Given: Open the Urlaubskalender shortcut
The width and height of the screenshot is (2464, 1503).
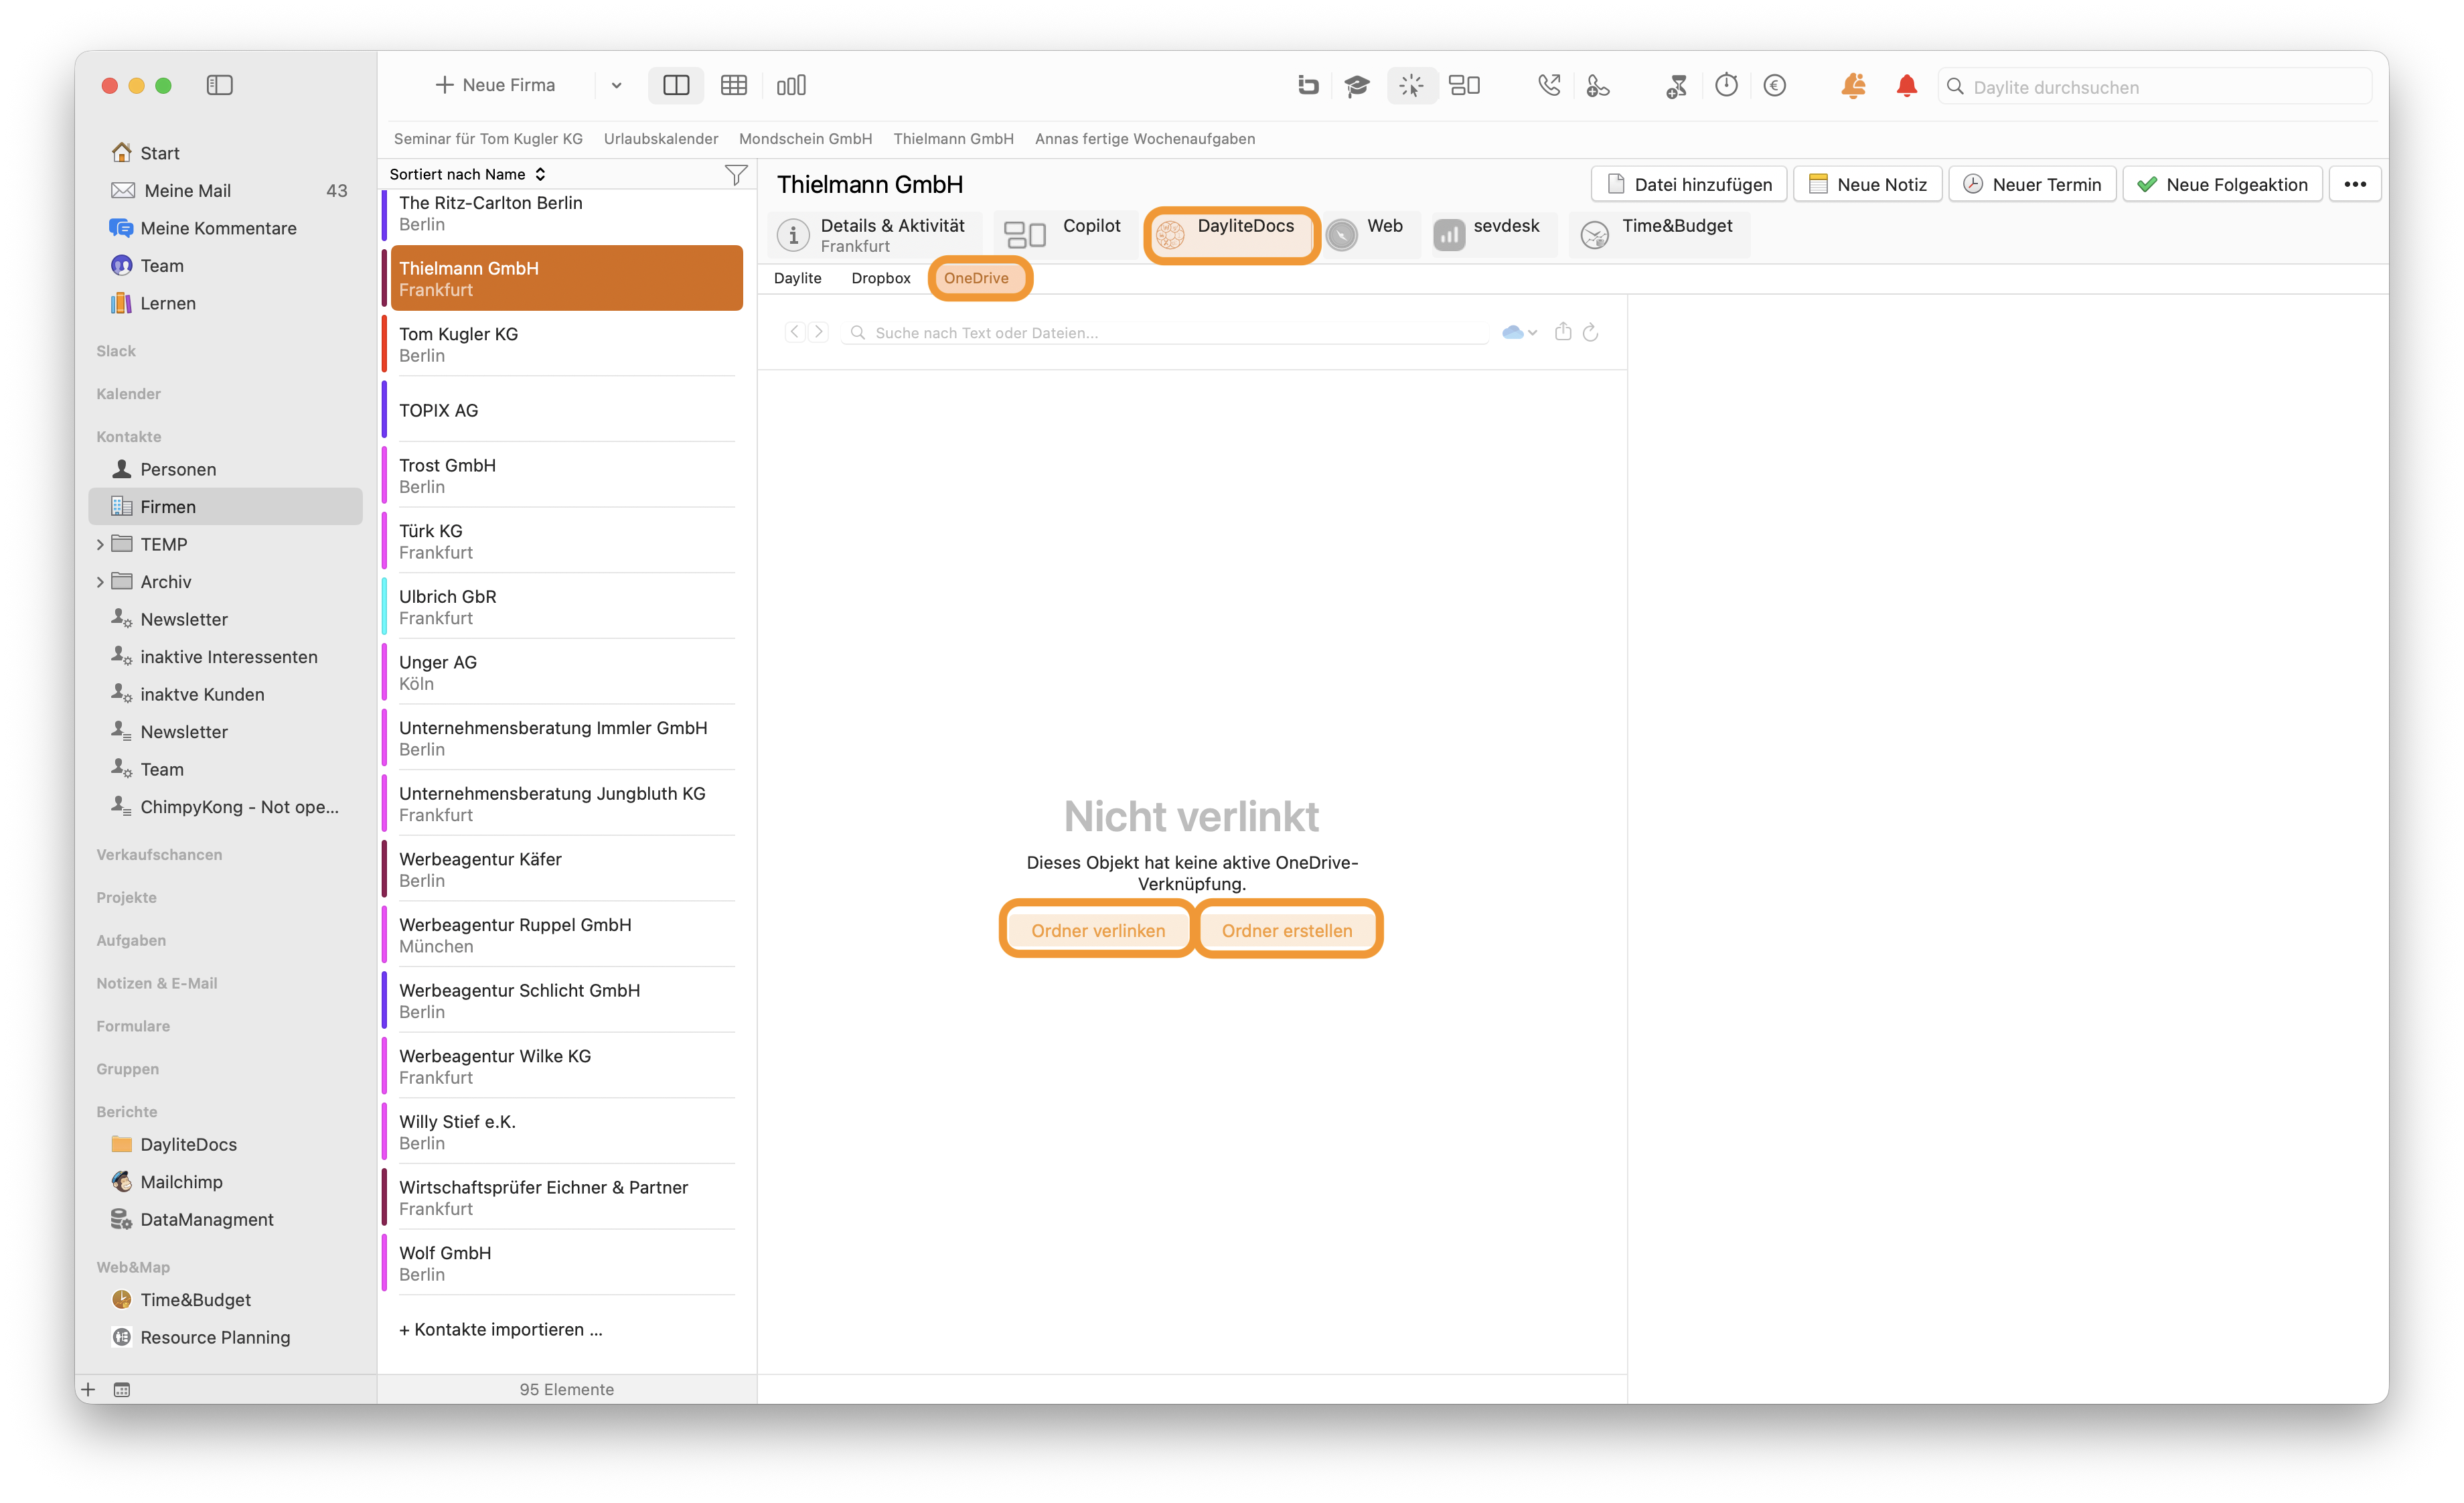Looking at the screenshot, I should [661, 139].
